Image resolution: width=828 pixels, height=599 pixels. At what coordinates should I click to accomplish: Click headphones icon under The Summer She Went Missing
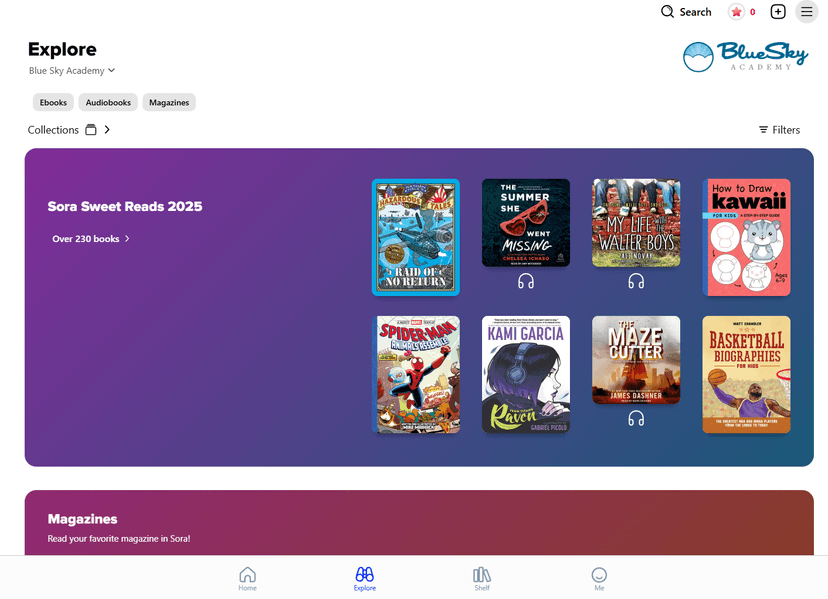point(526,282)
